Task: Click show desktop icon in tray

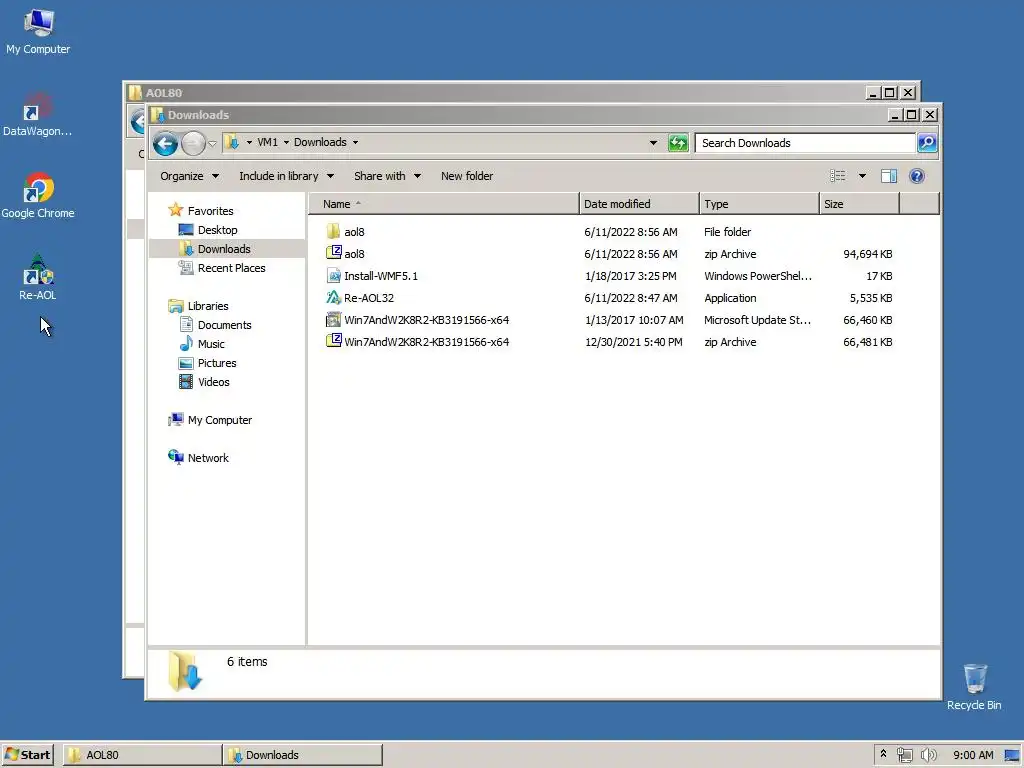Action: click(x=1012, y=755)
